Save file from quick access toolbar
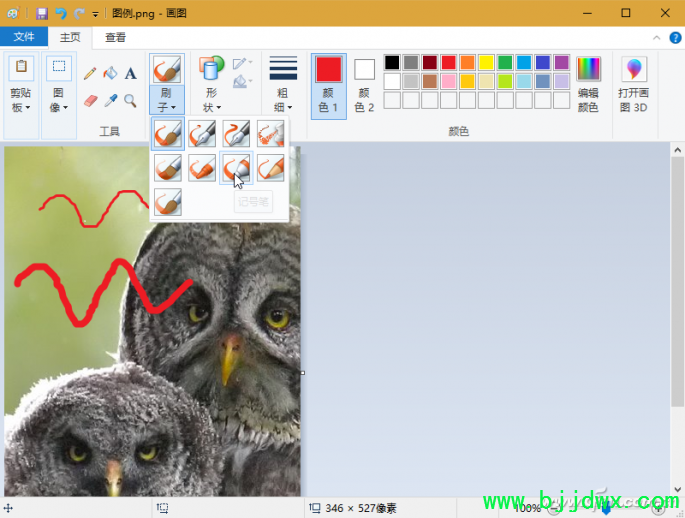This screenshot has height=518, width=685. [x=42, y=14]
